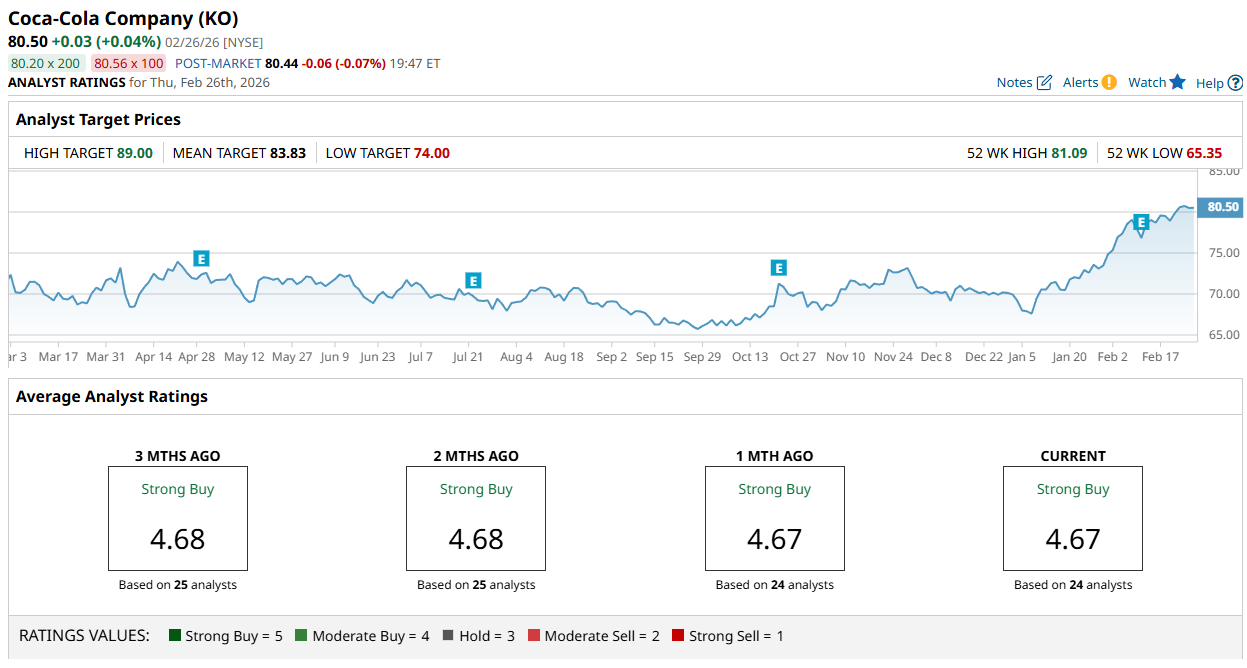Click the Sep 29 date on chart axis
1247x668 pixels.
coord(701,357)
